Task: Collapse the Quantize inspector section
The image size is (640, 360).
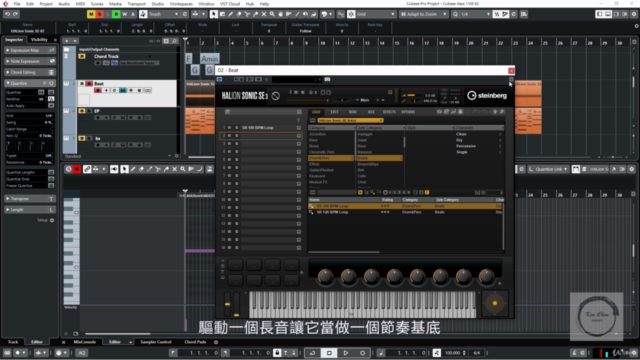Action: 29,83
